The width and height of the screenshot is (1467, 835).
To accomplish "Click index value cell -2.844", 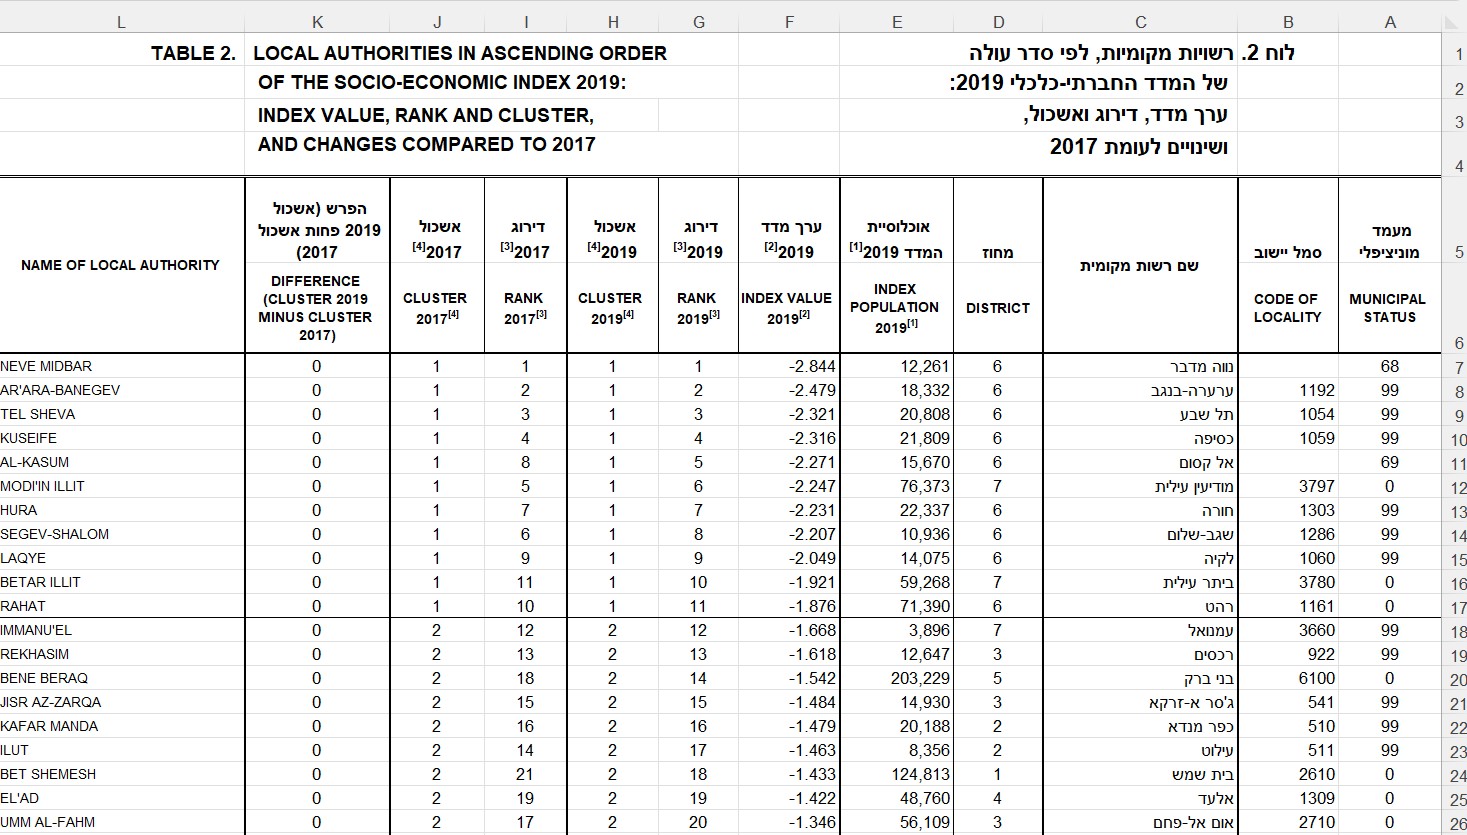I will pos(789,366).
